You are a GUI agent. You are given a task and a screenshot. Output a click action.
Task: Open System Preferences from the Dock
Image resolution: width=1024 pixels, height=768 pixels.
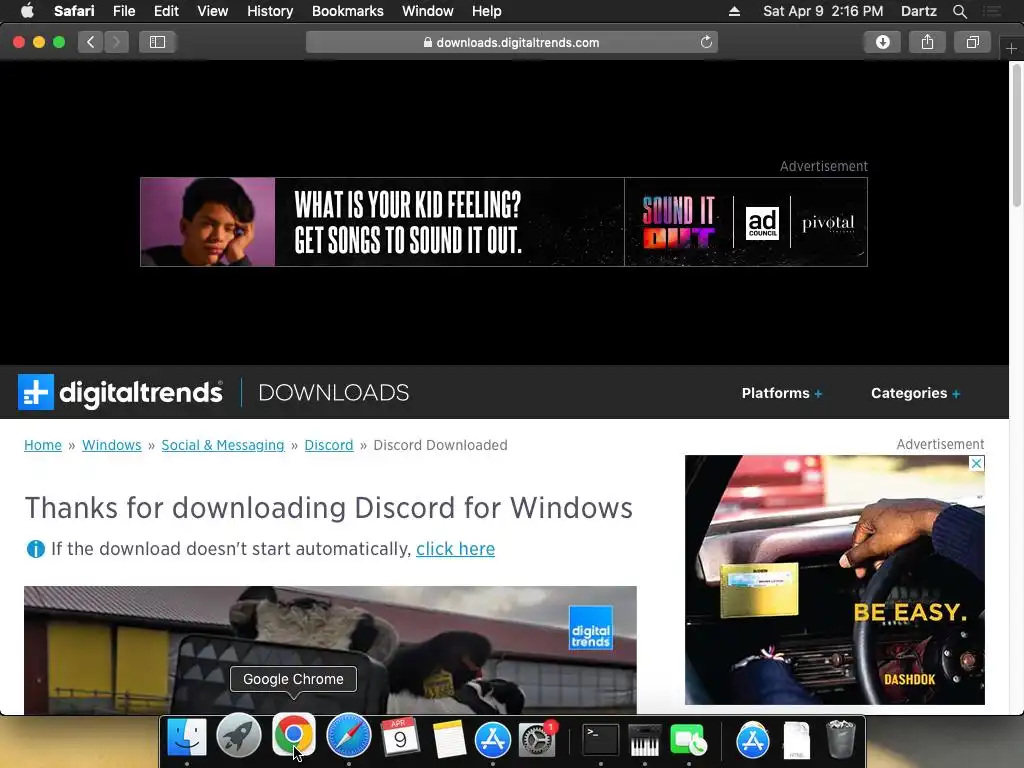point(537,739)
